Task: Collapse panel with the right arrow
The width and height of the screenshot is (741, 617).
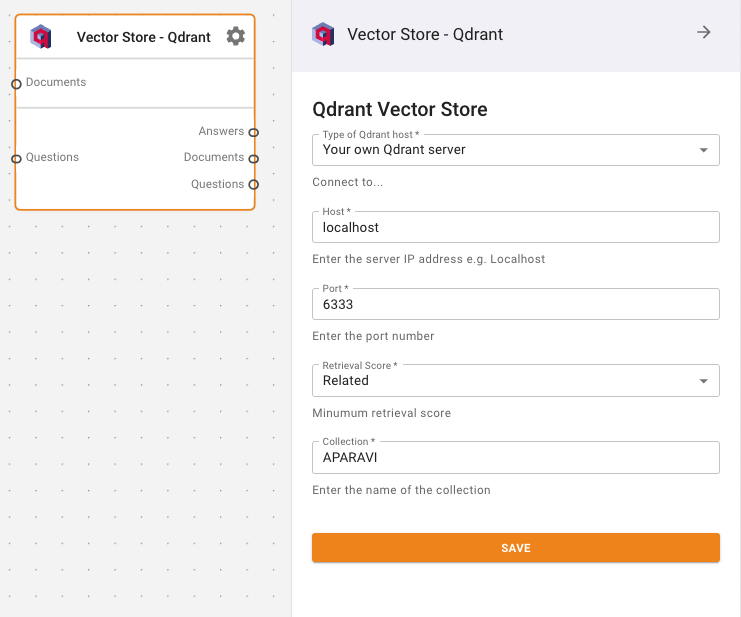Action: click(704, 33)
